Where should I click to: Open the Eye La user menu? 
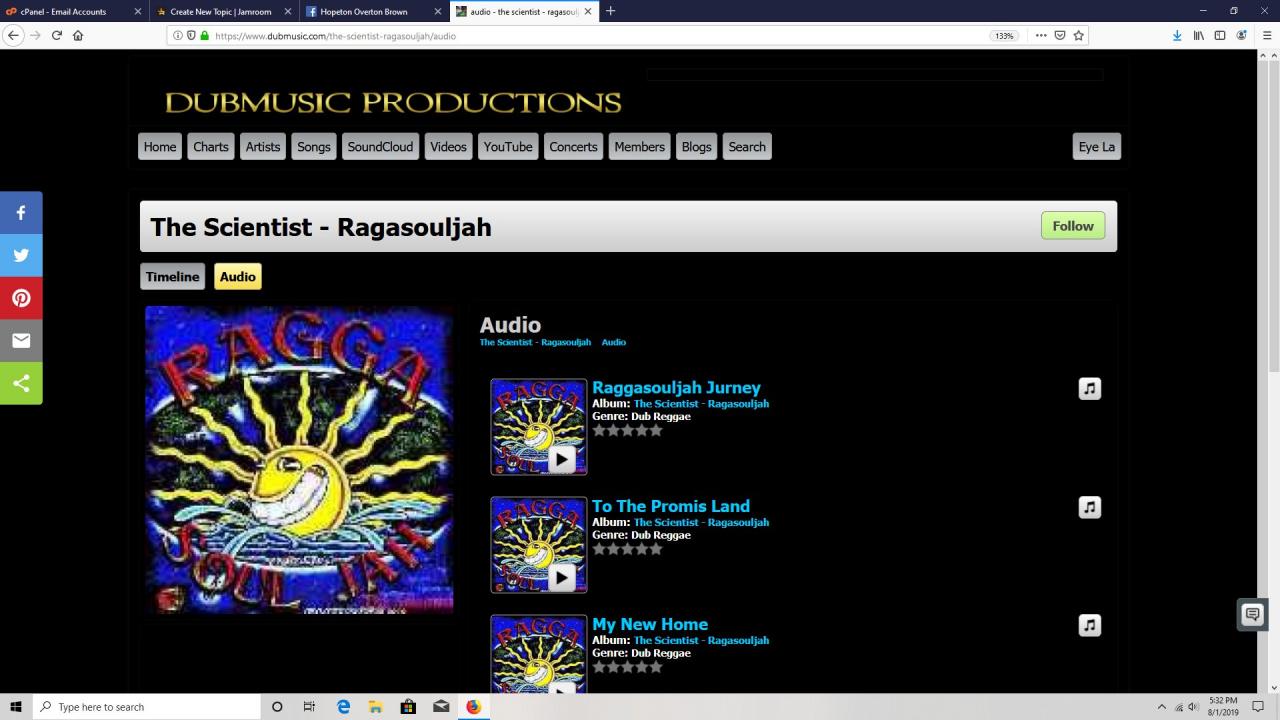click(x=1096, y=147)
